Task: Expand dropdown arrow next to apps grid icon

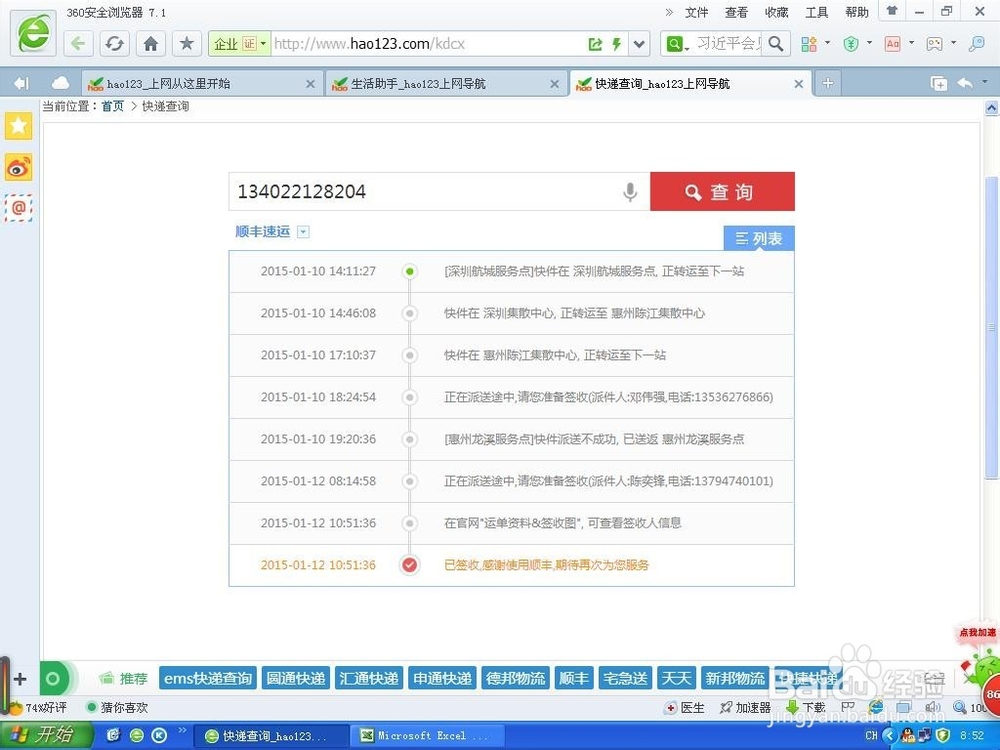Action: pyautogui.click(x=828, y=43)
